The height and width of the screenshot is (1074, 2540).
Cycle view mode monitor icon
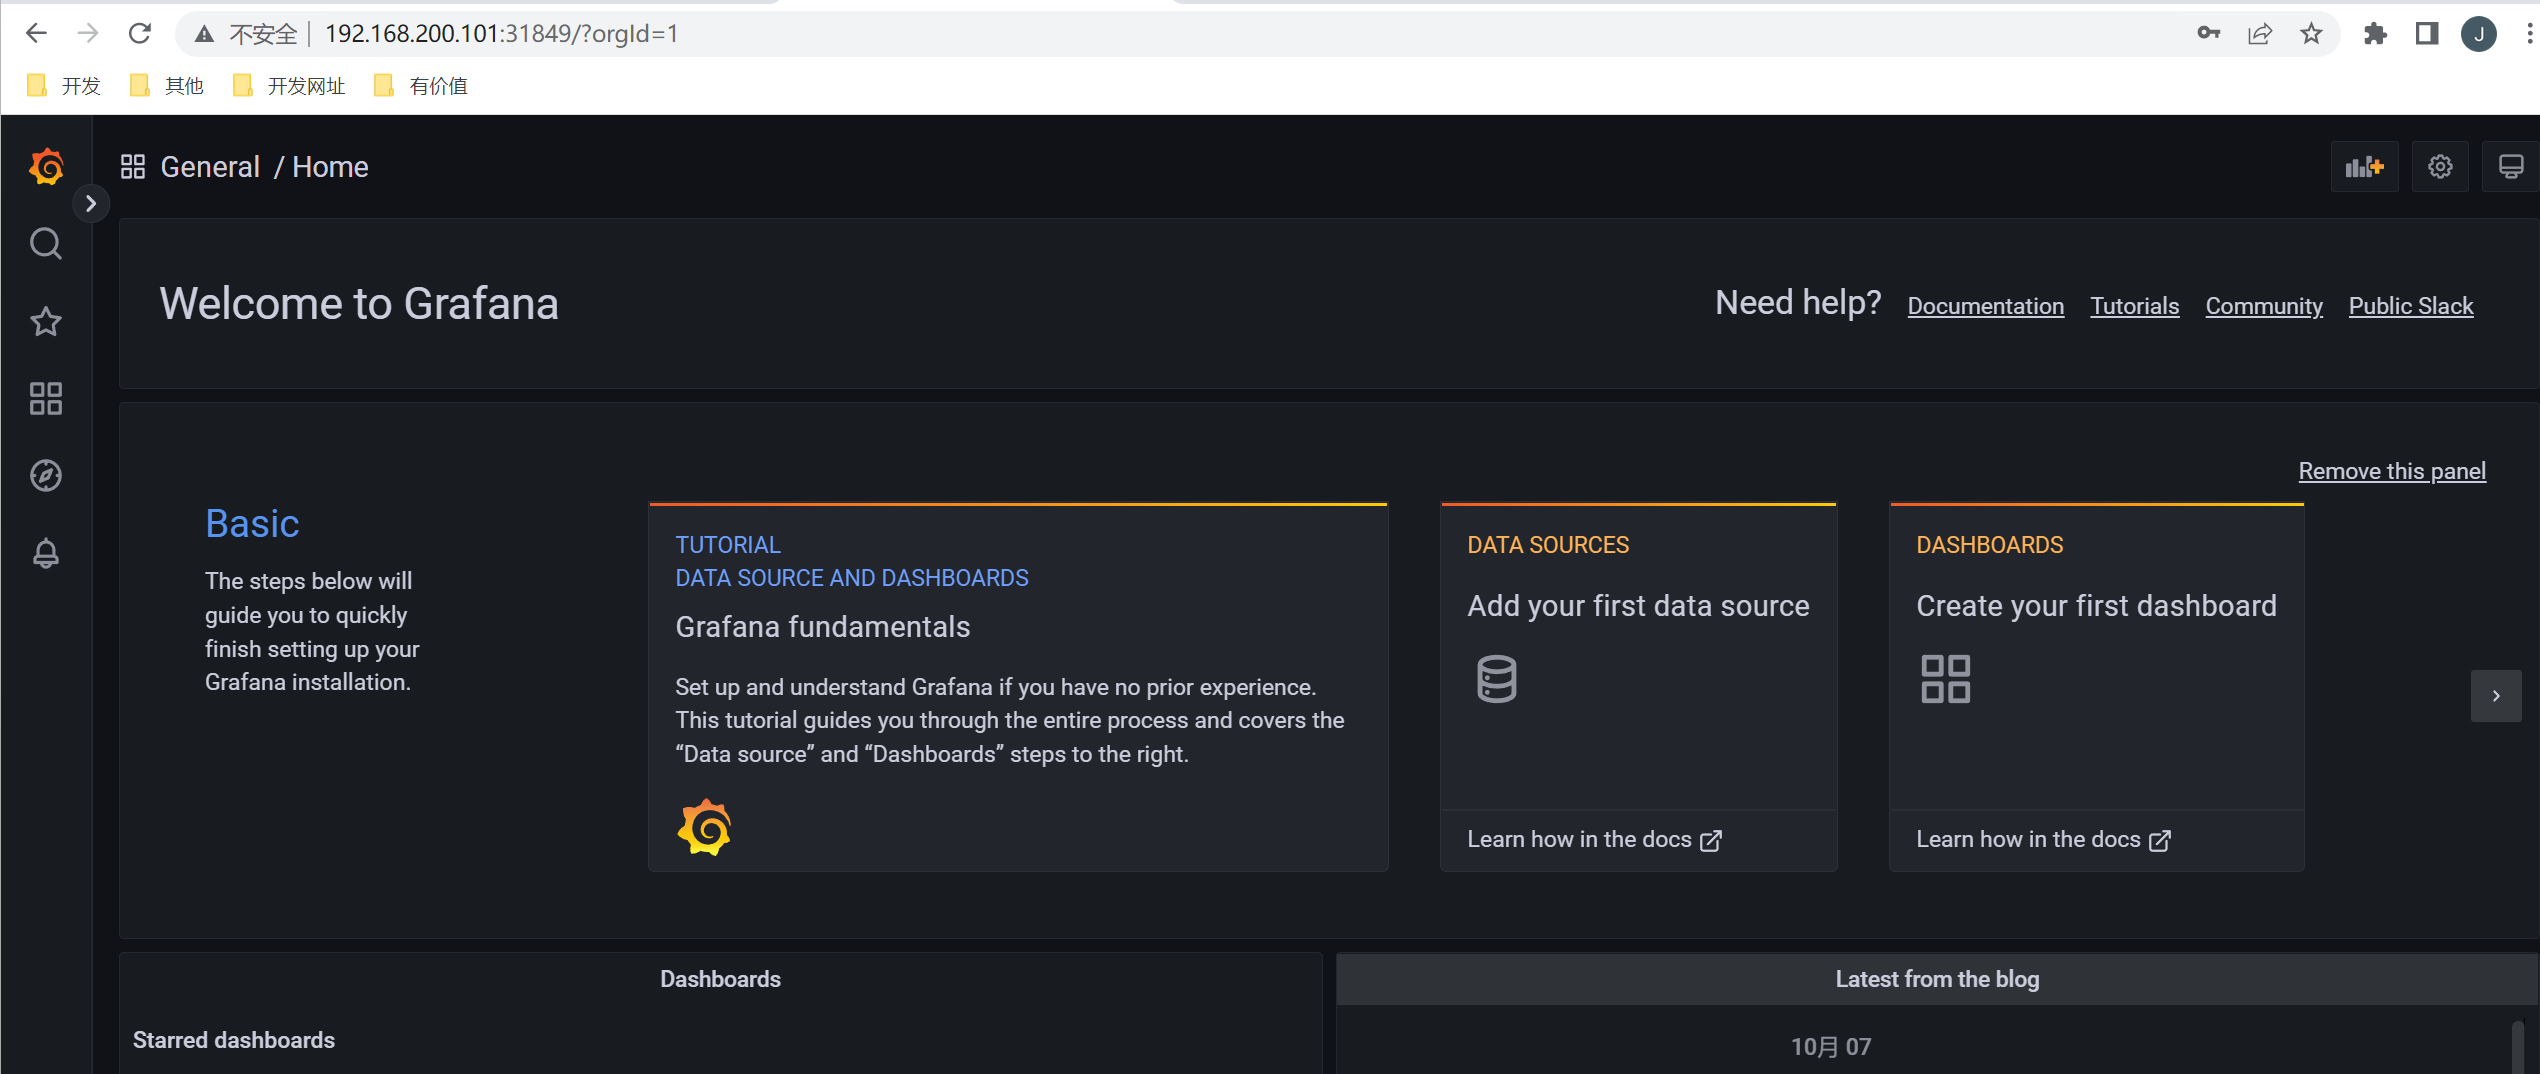point(2510,167)
